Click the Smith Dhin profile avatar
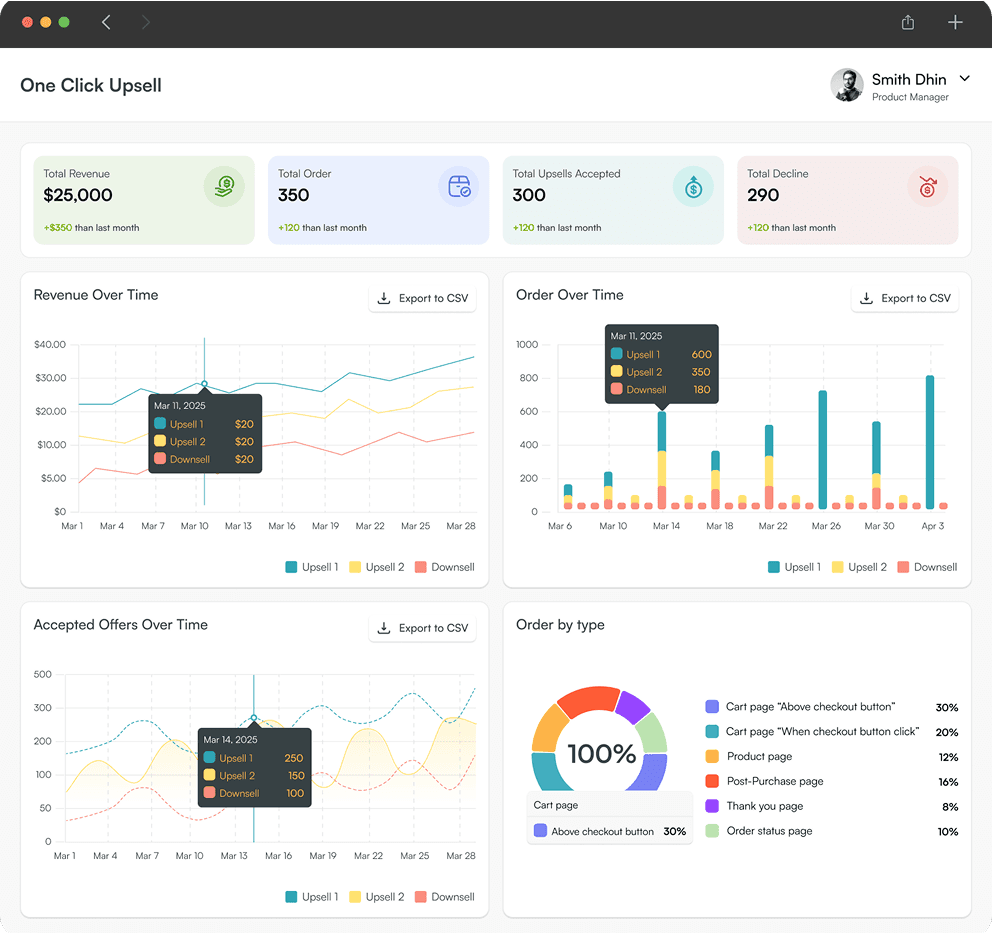Screen dimensions: 992x933 point(847,86)
